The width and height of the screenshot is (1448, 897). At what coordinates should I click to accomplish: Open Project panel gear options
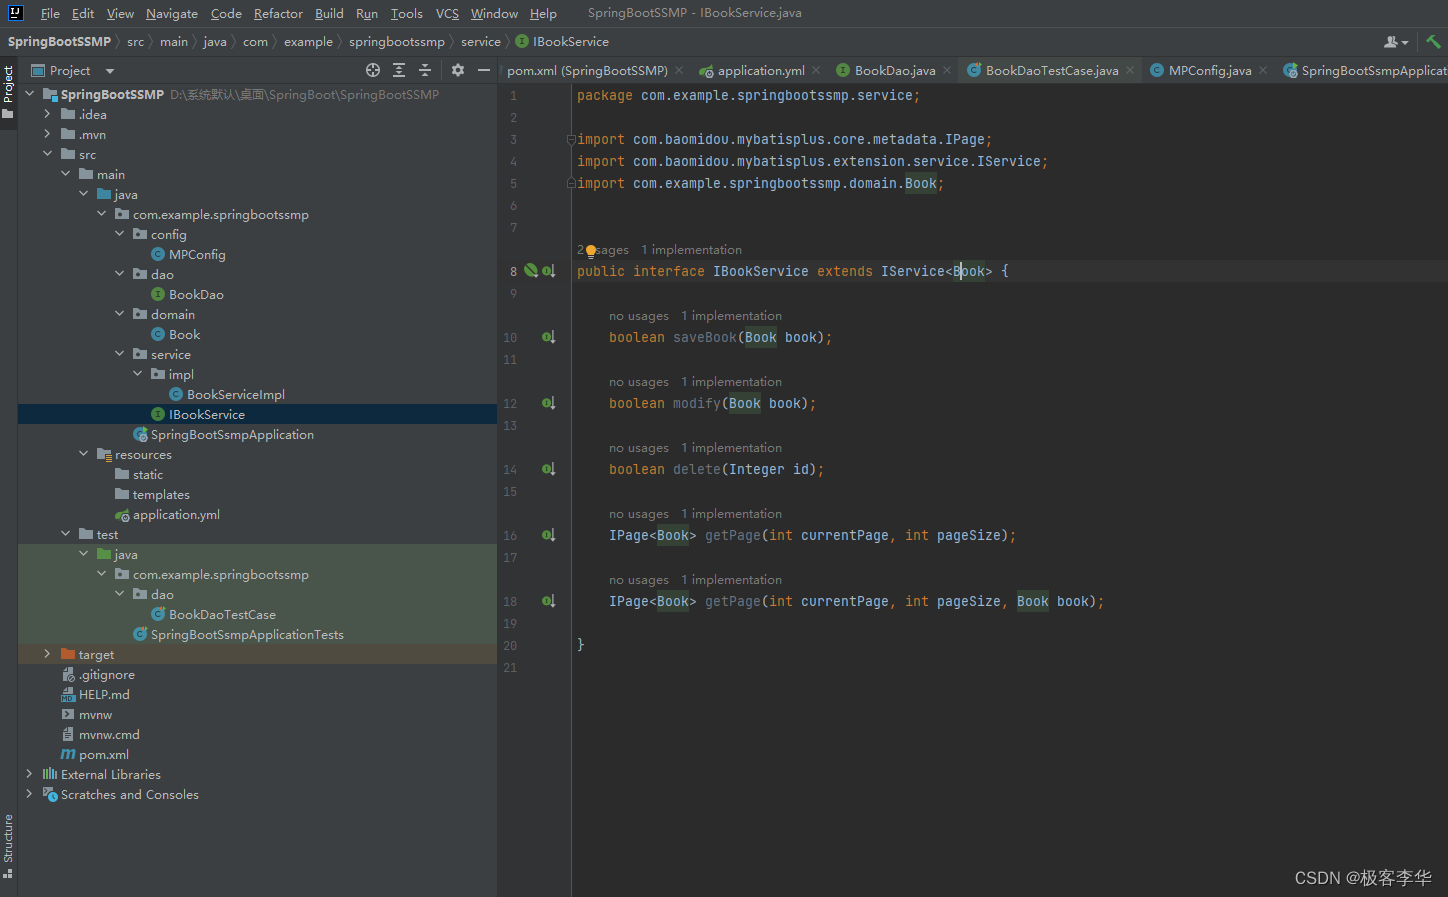click(x=458, y=70)
